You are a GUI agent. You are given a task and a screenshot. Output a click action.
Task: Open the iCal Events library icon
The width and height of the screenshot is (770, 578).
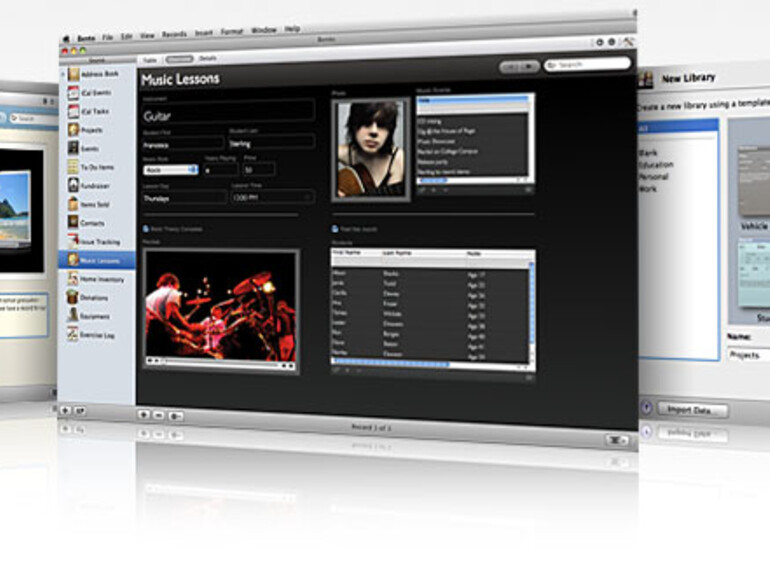click(x=73, y=93)
